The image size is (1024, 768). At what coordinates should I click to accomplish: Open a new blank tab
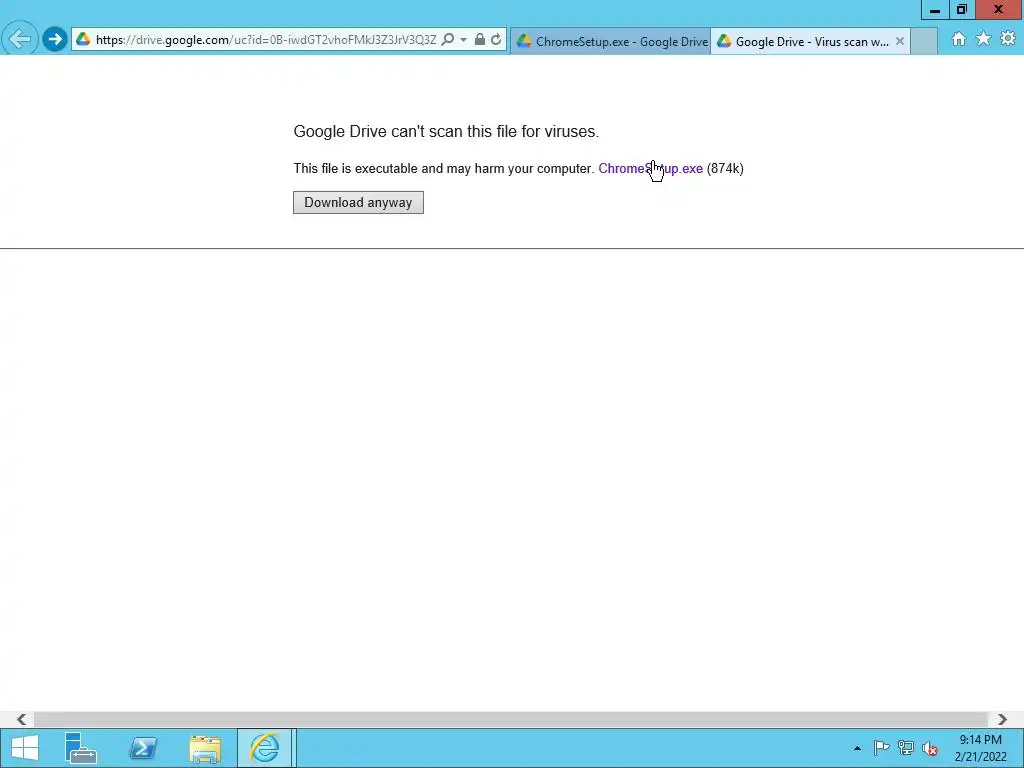point(924,41)
